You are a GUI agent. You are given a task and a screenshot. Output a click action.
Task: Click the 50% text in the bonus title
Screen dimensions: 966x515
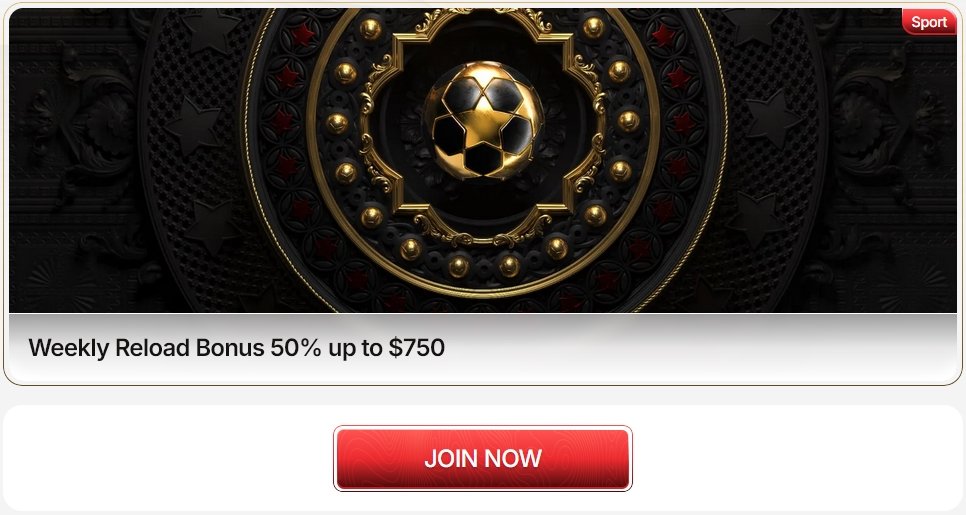pos(296,348)
